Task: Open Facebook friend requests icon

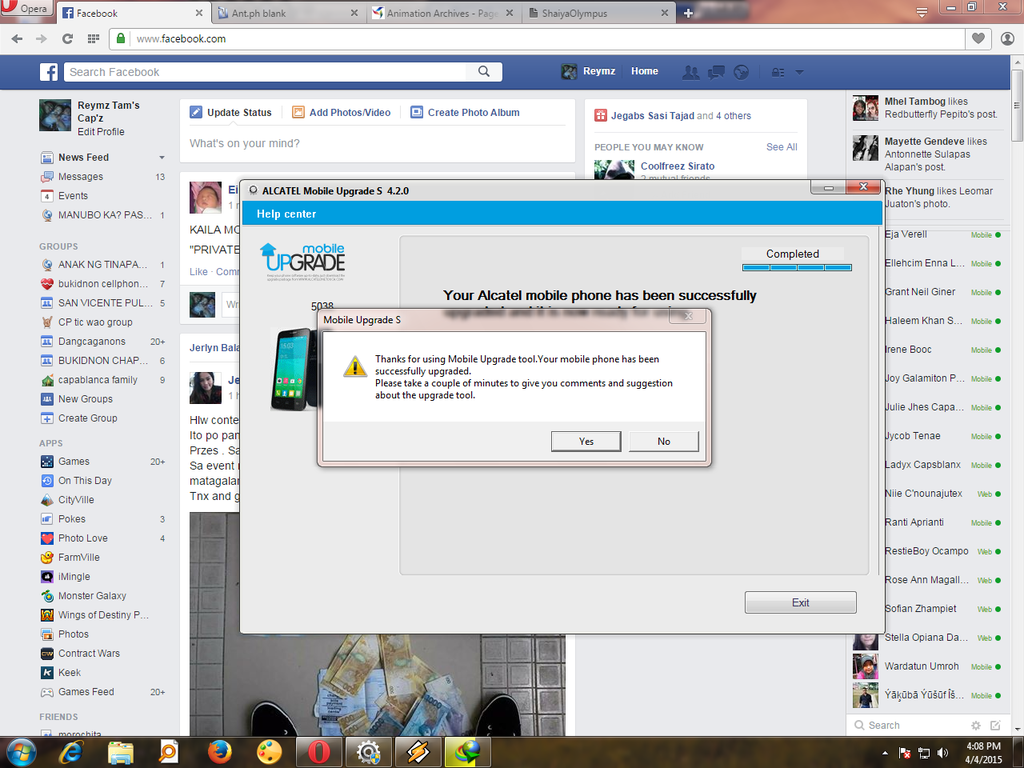Action: pos(690,72)
